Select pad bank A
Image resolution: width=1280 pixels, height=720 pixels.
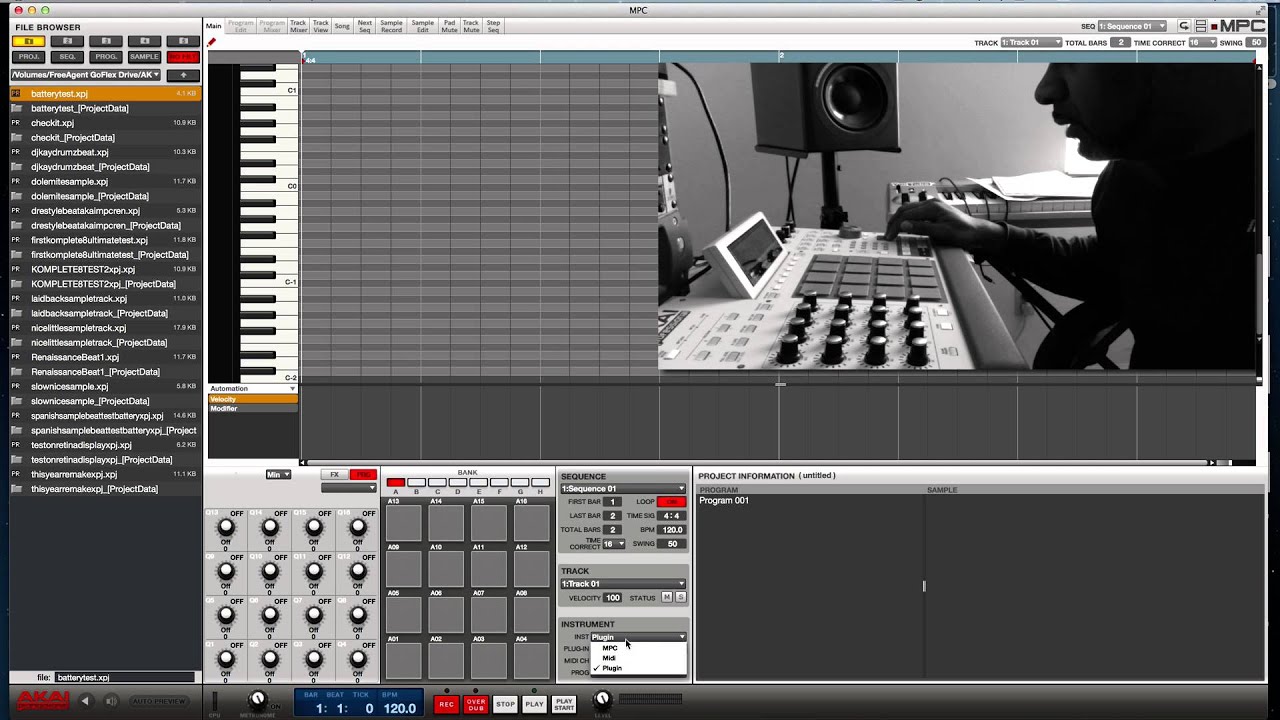396,483
